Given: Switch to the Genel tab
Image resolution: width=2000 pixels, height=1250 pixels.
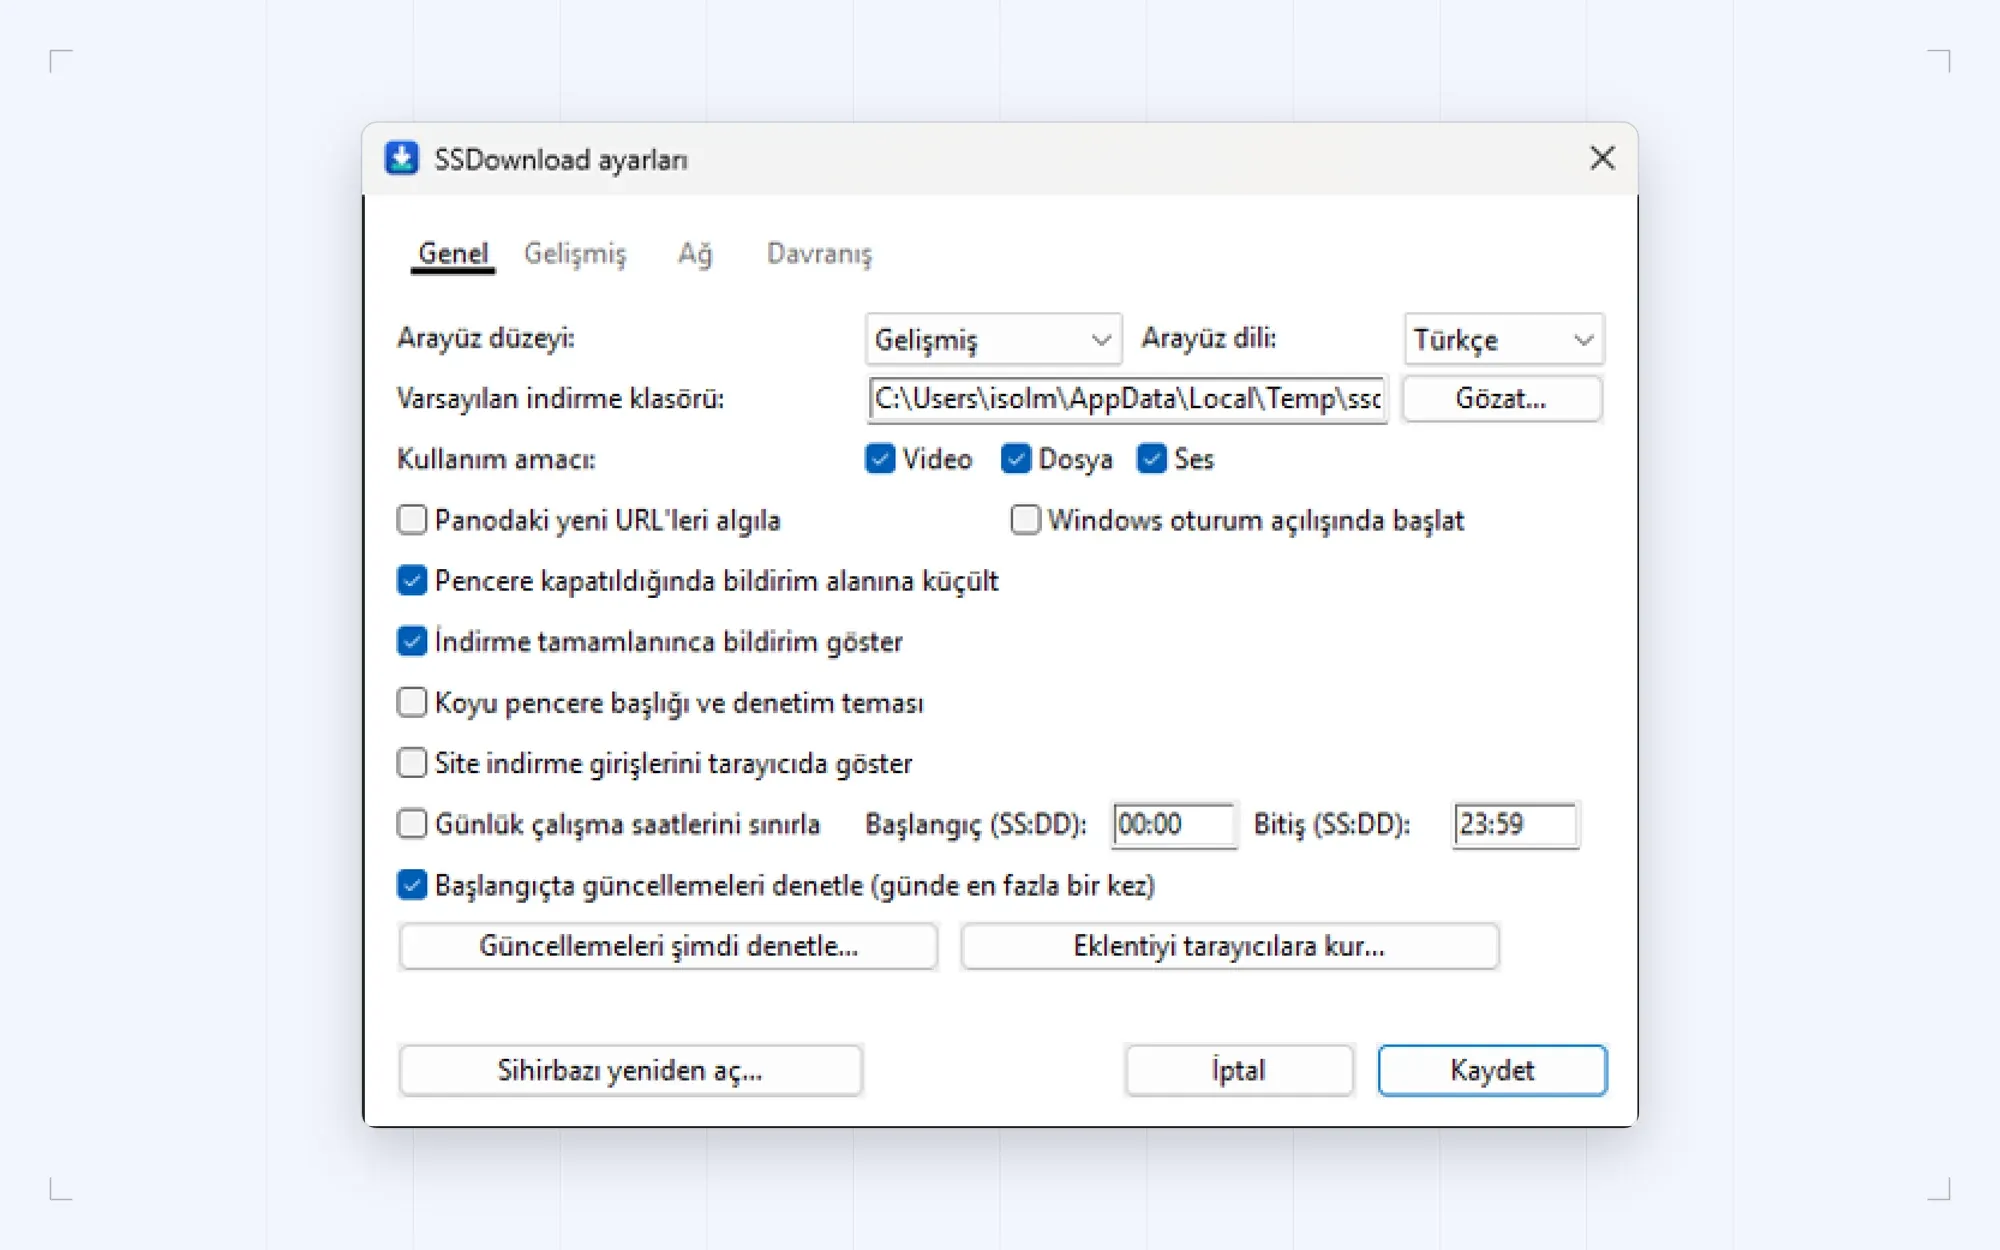Looking at the screenshot, I should pos(453,254).
